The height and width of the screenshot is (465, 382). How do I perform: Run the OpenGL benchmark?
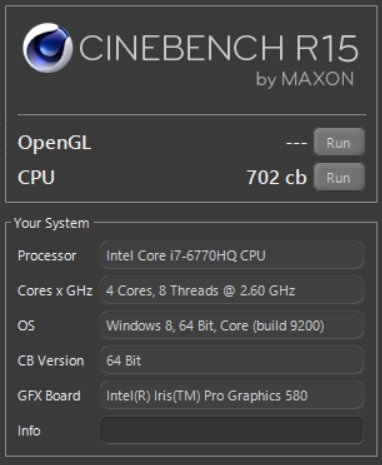tap(339, 143)
